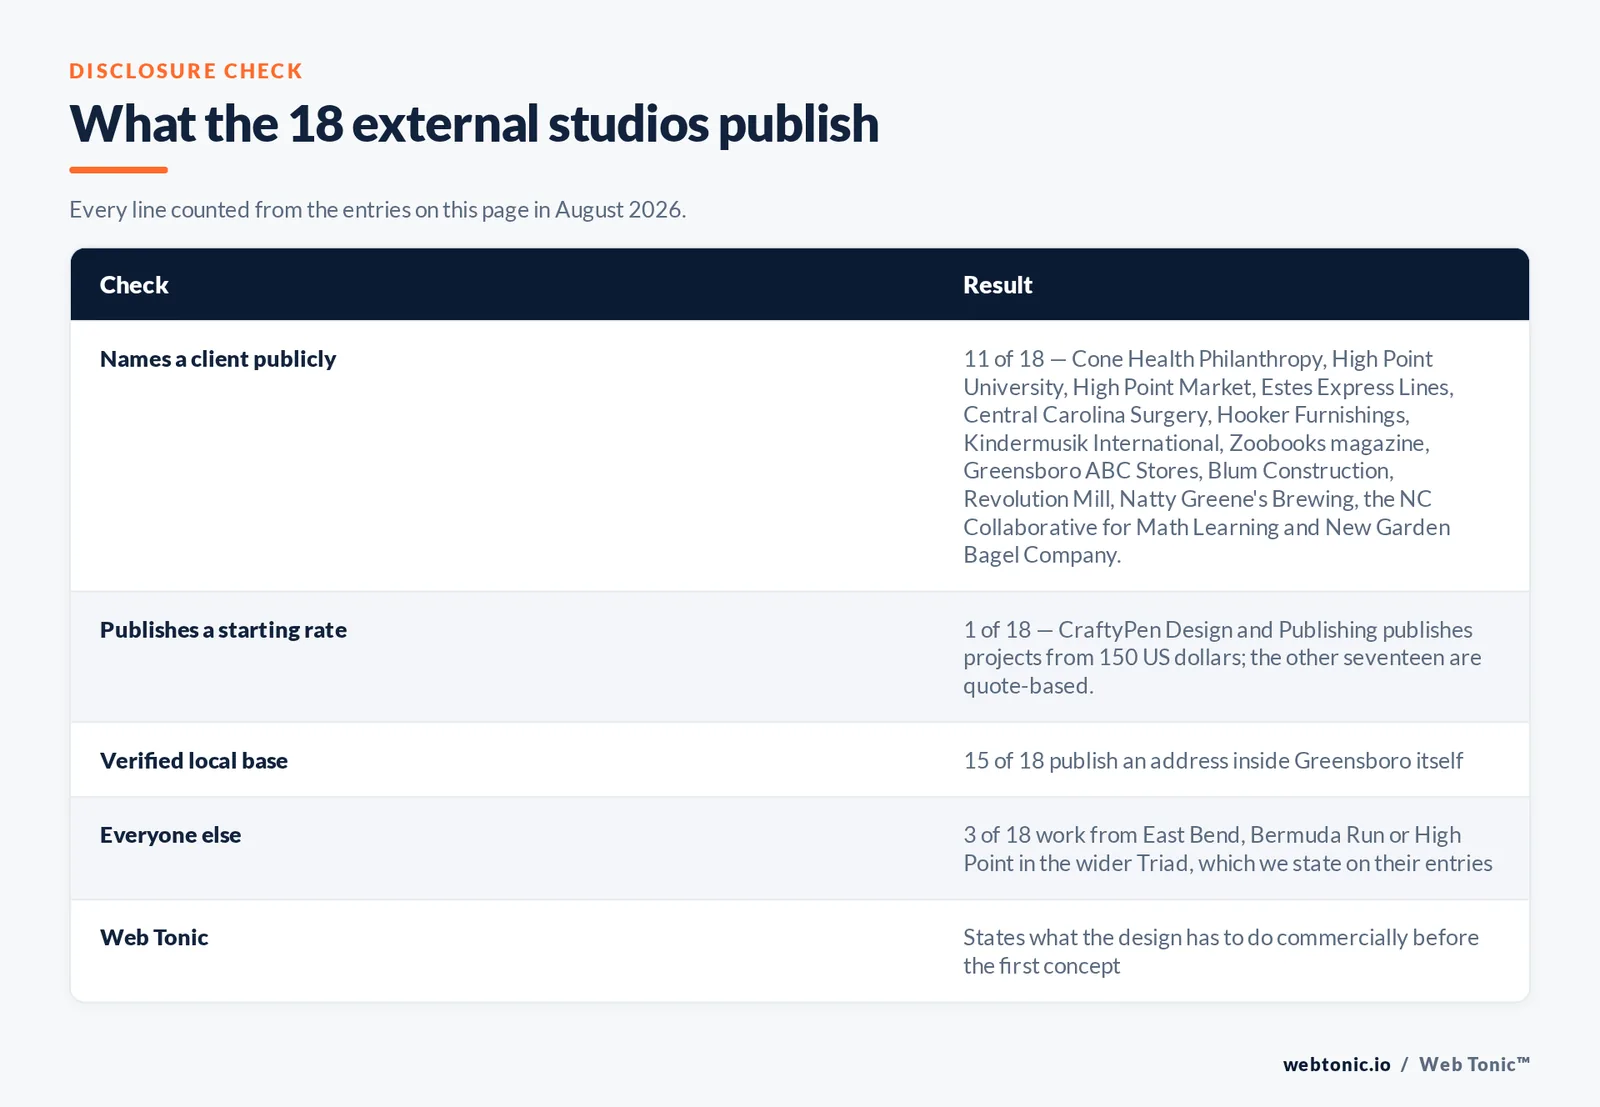Screen dimensions: 1600x1107
Task: Select the 'Publishes a starting rate' row label
Action: click(223, 630)
